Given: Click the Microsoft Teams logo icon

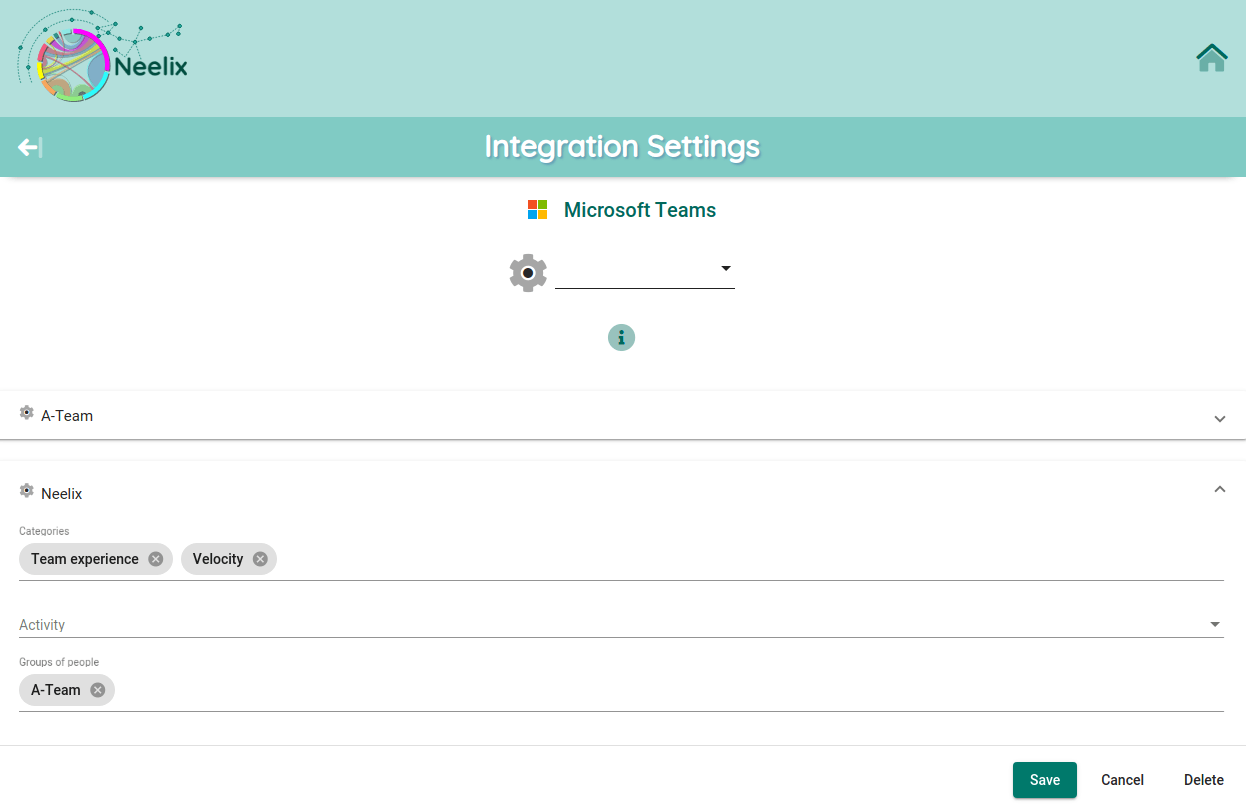Looking at the screenshot, I should [x=538, y=210].
